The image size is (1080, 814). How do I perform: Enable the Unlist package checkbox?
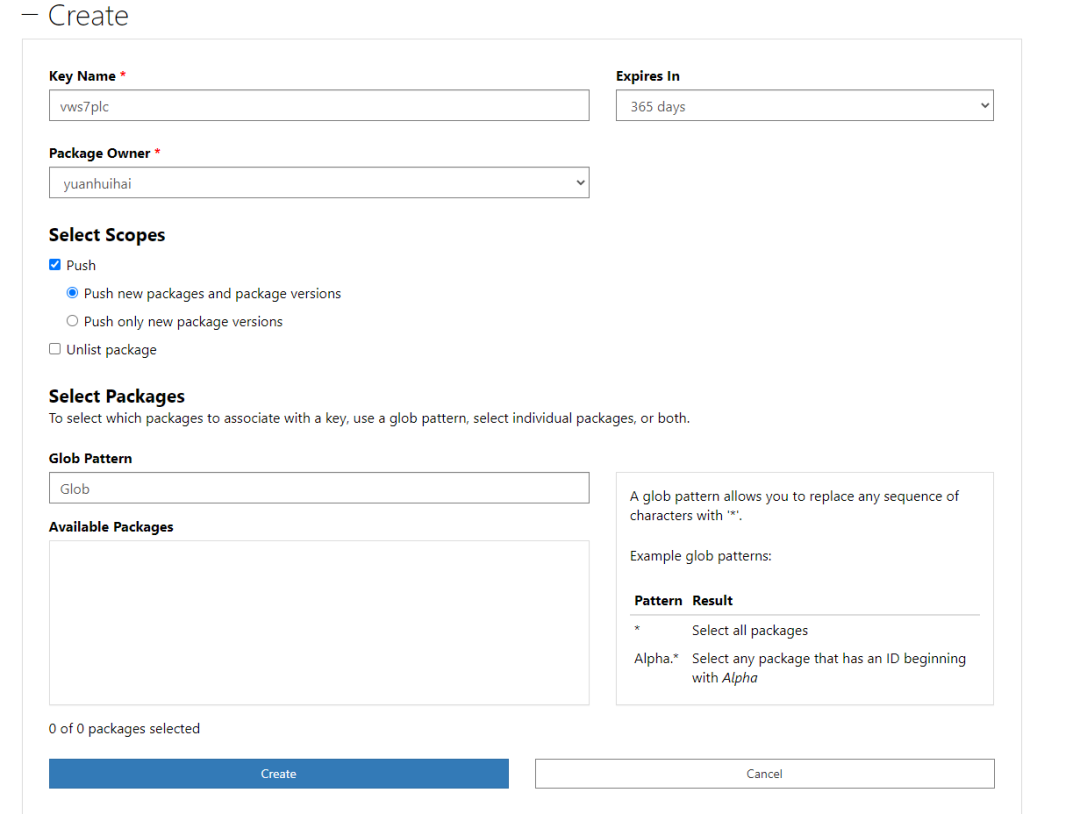pos(55,350)
